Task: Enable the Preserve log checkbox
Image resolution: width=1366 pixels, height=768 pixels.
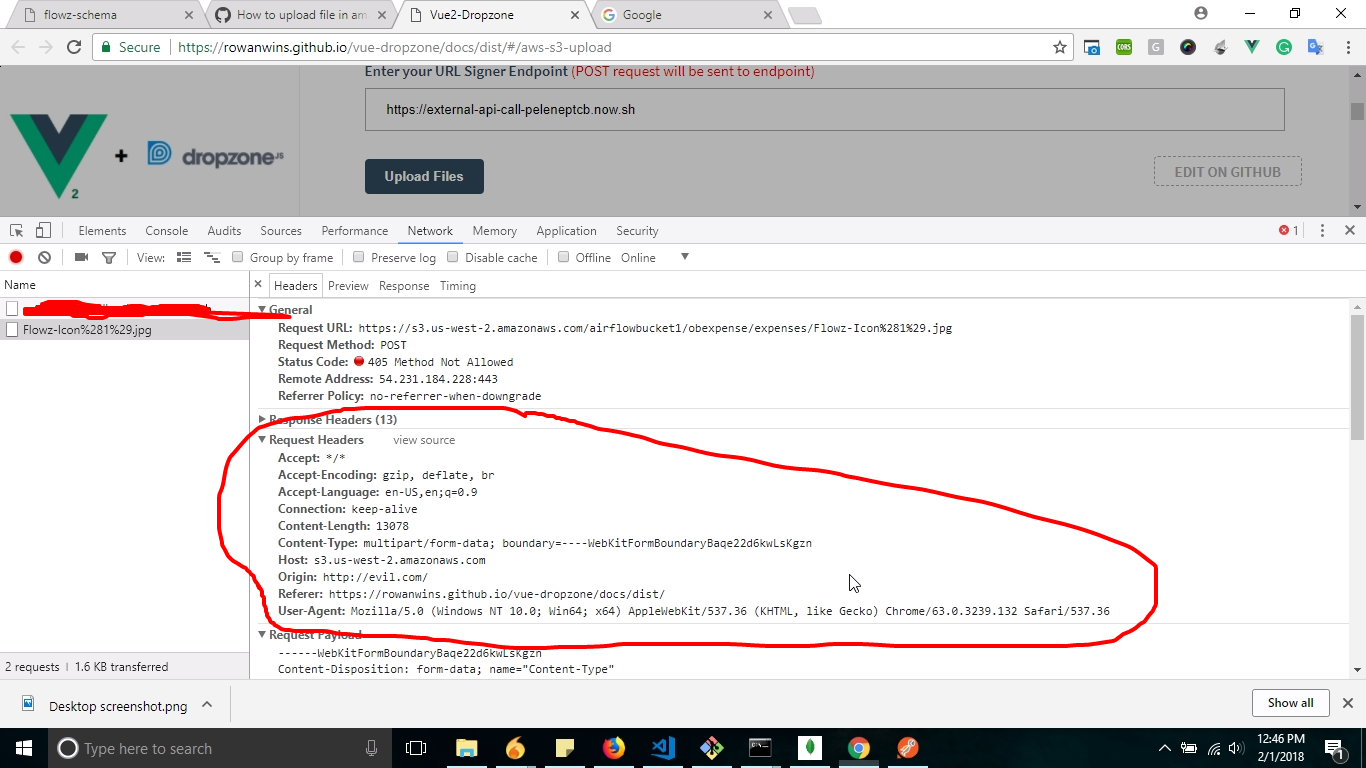Action: tap(358, 257)
